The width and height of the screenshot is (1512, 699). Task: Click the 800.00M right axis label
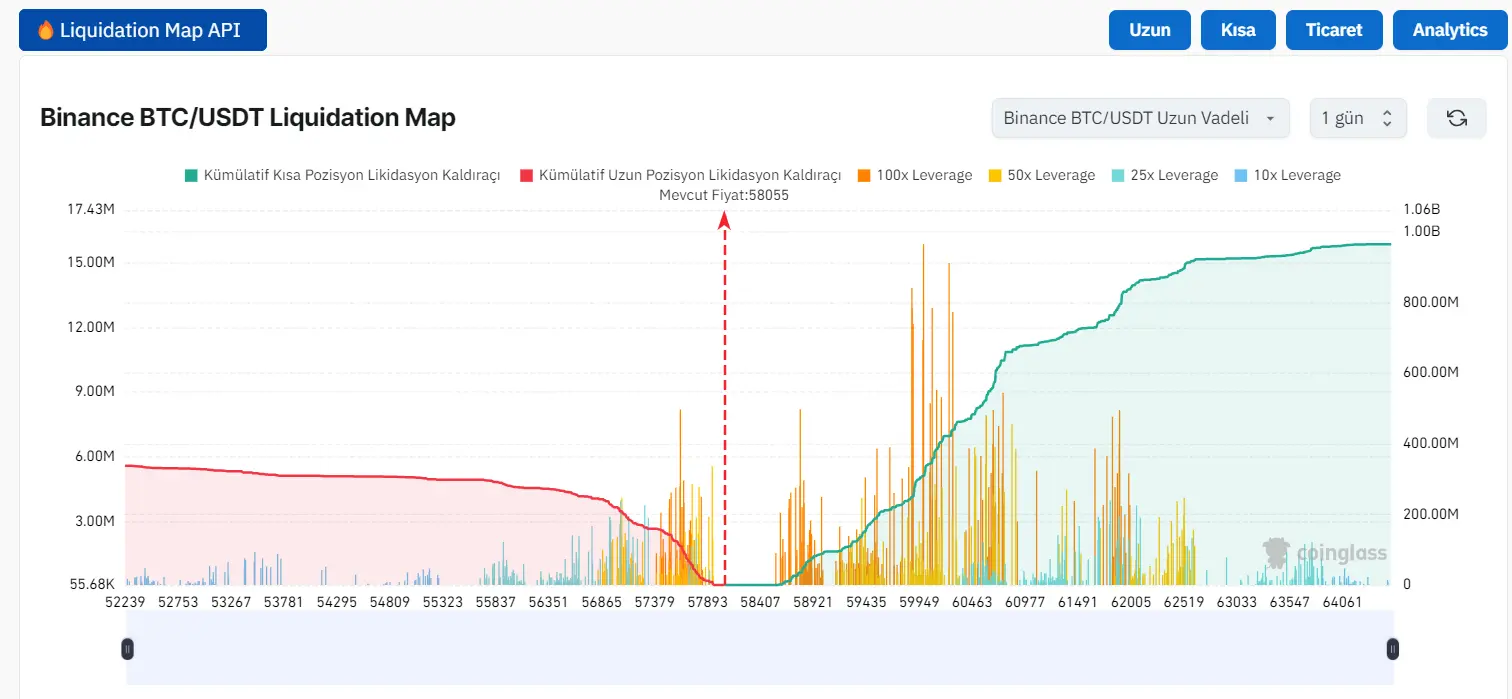1431,302
